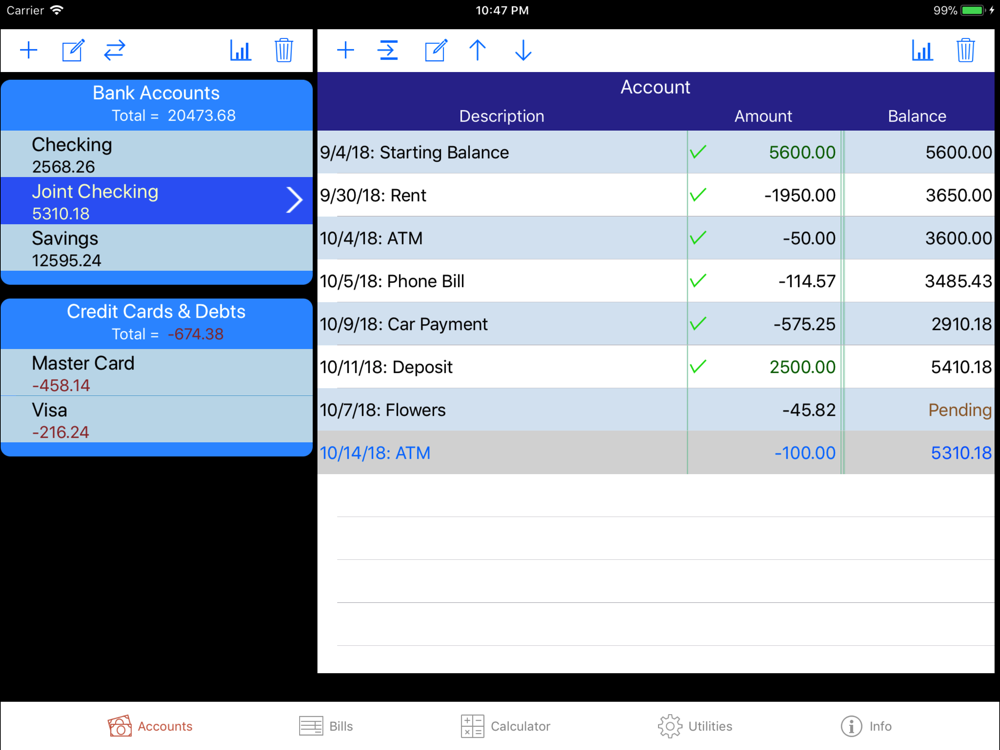Tap the transfer arrows icon

115,50
